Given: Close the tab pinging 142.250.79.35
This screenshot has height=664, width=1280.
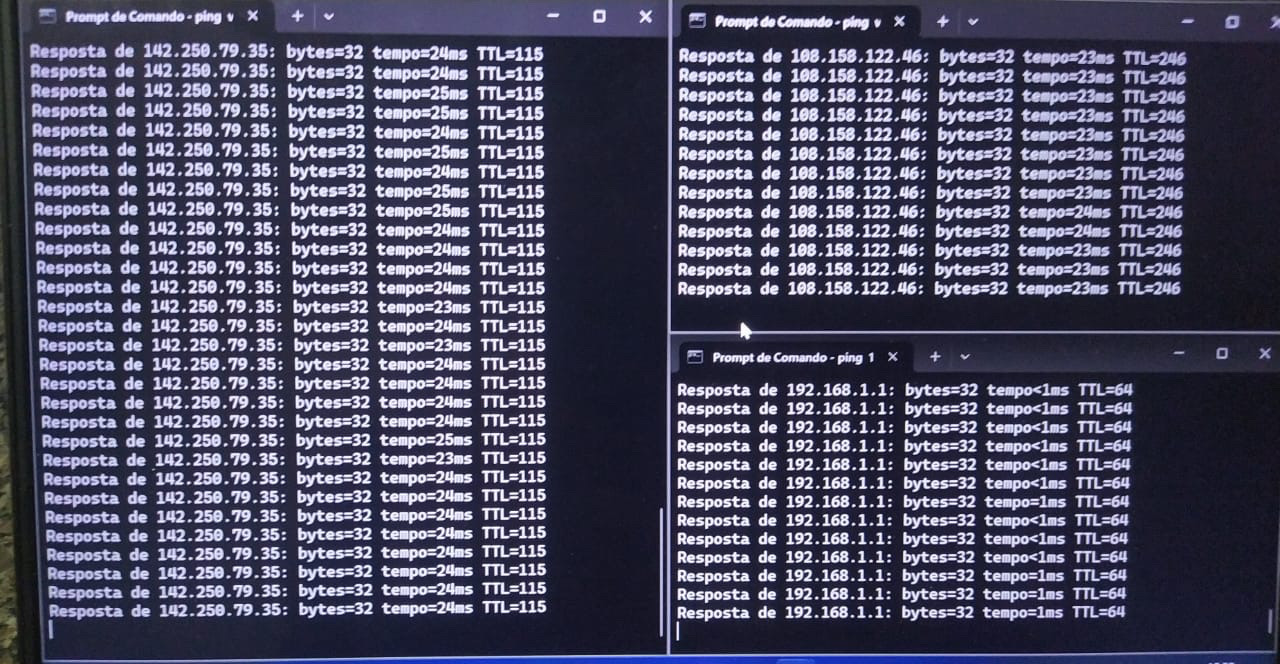Looking at the screenshot, I should click(x=252, y=16).
